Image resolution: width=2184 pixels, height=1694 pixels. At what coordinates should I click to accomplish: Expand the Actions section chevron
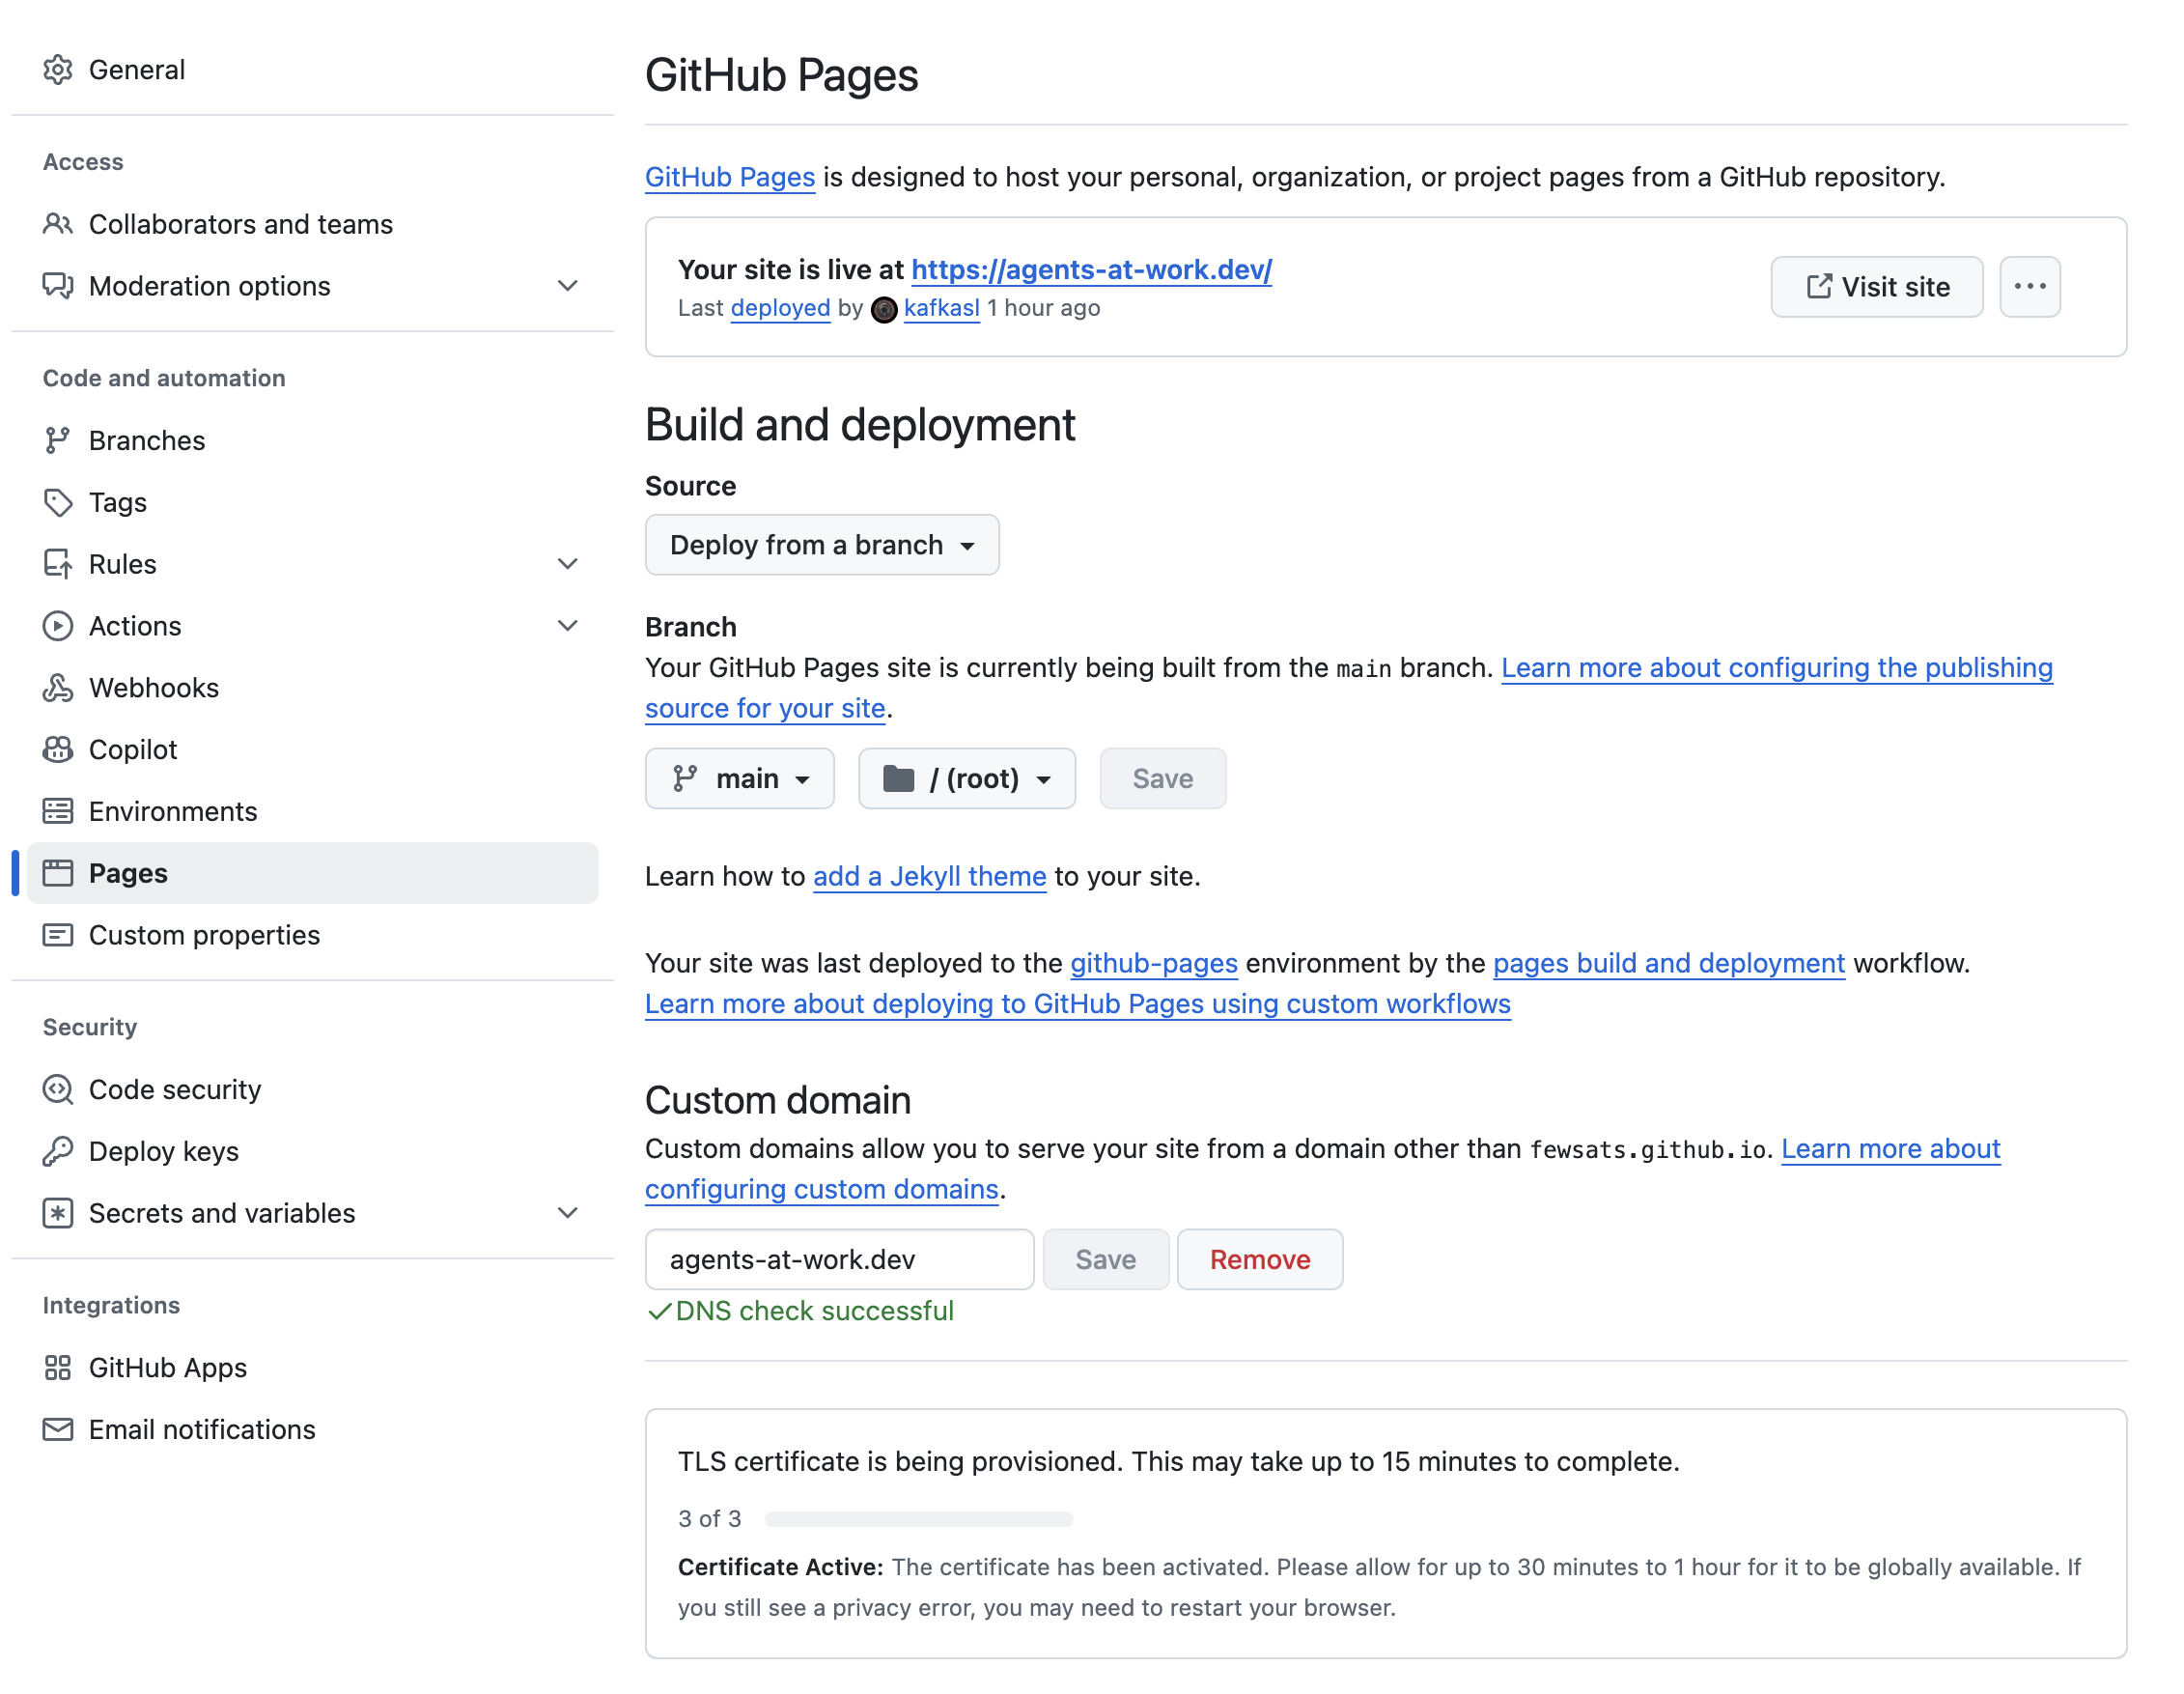tap(567, 625)
